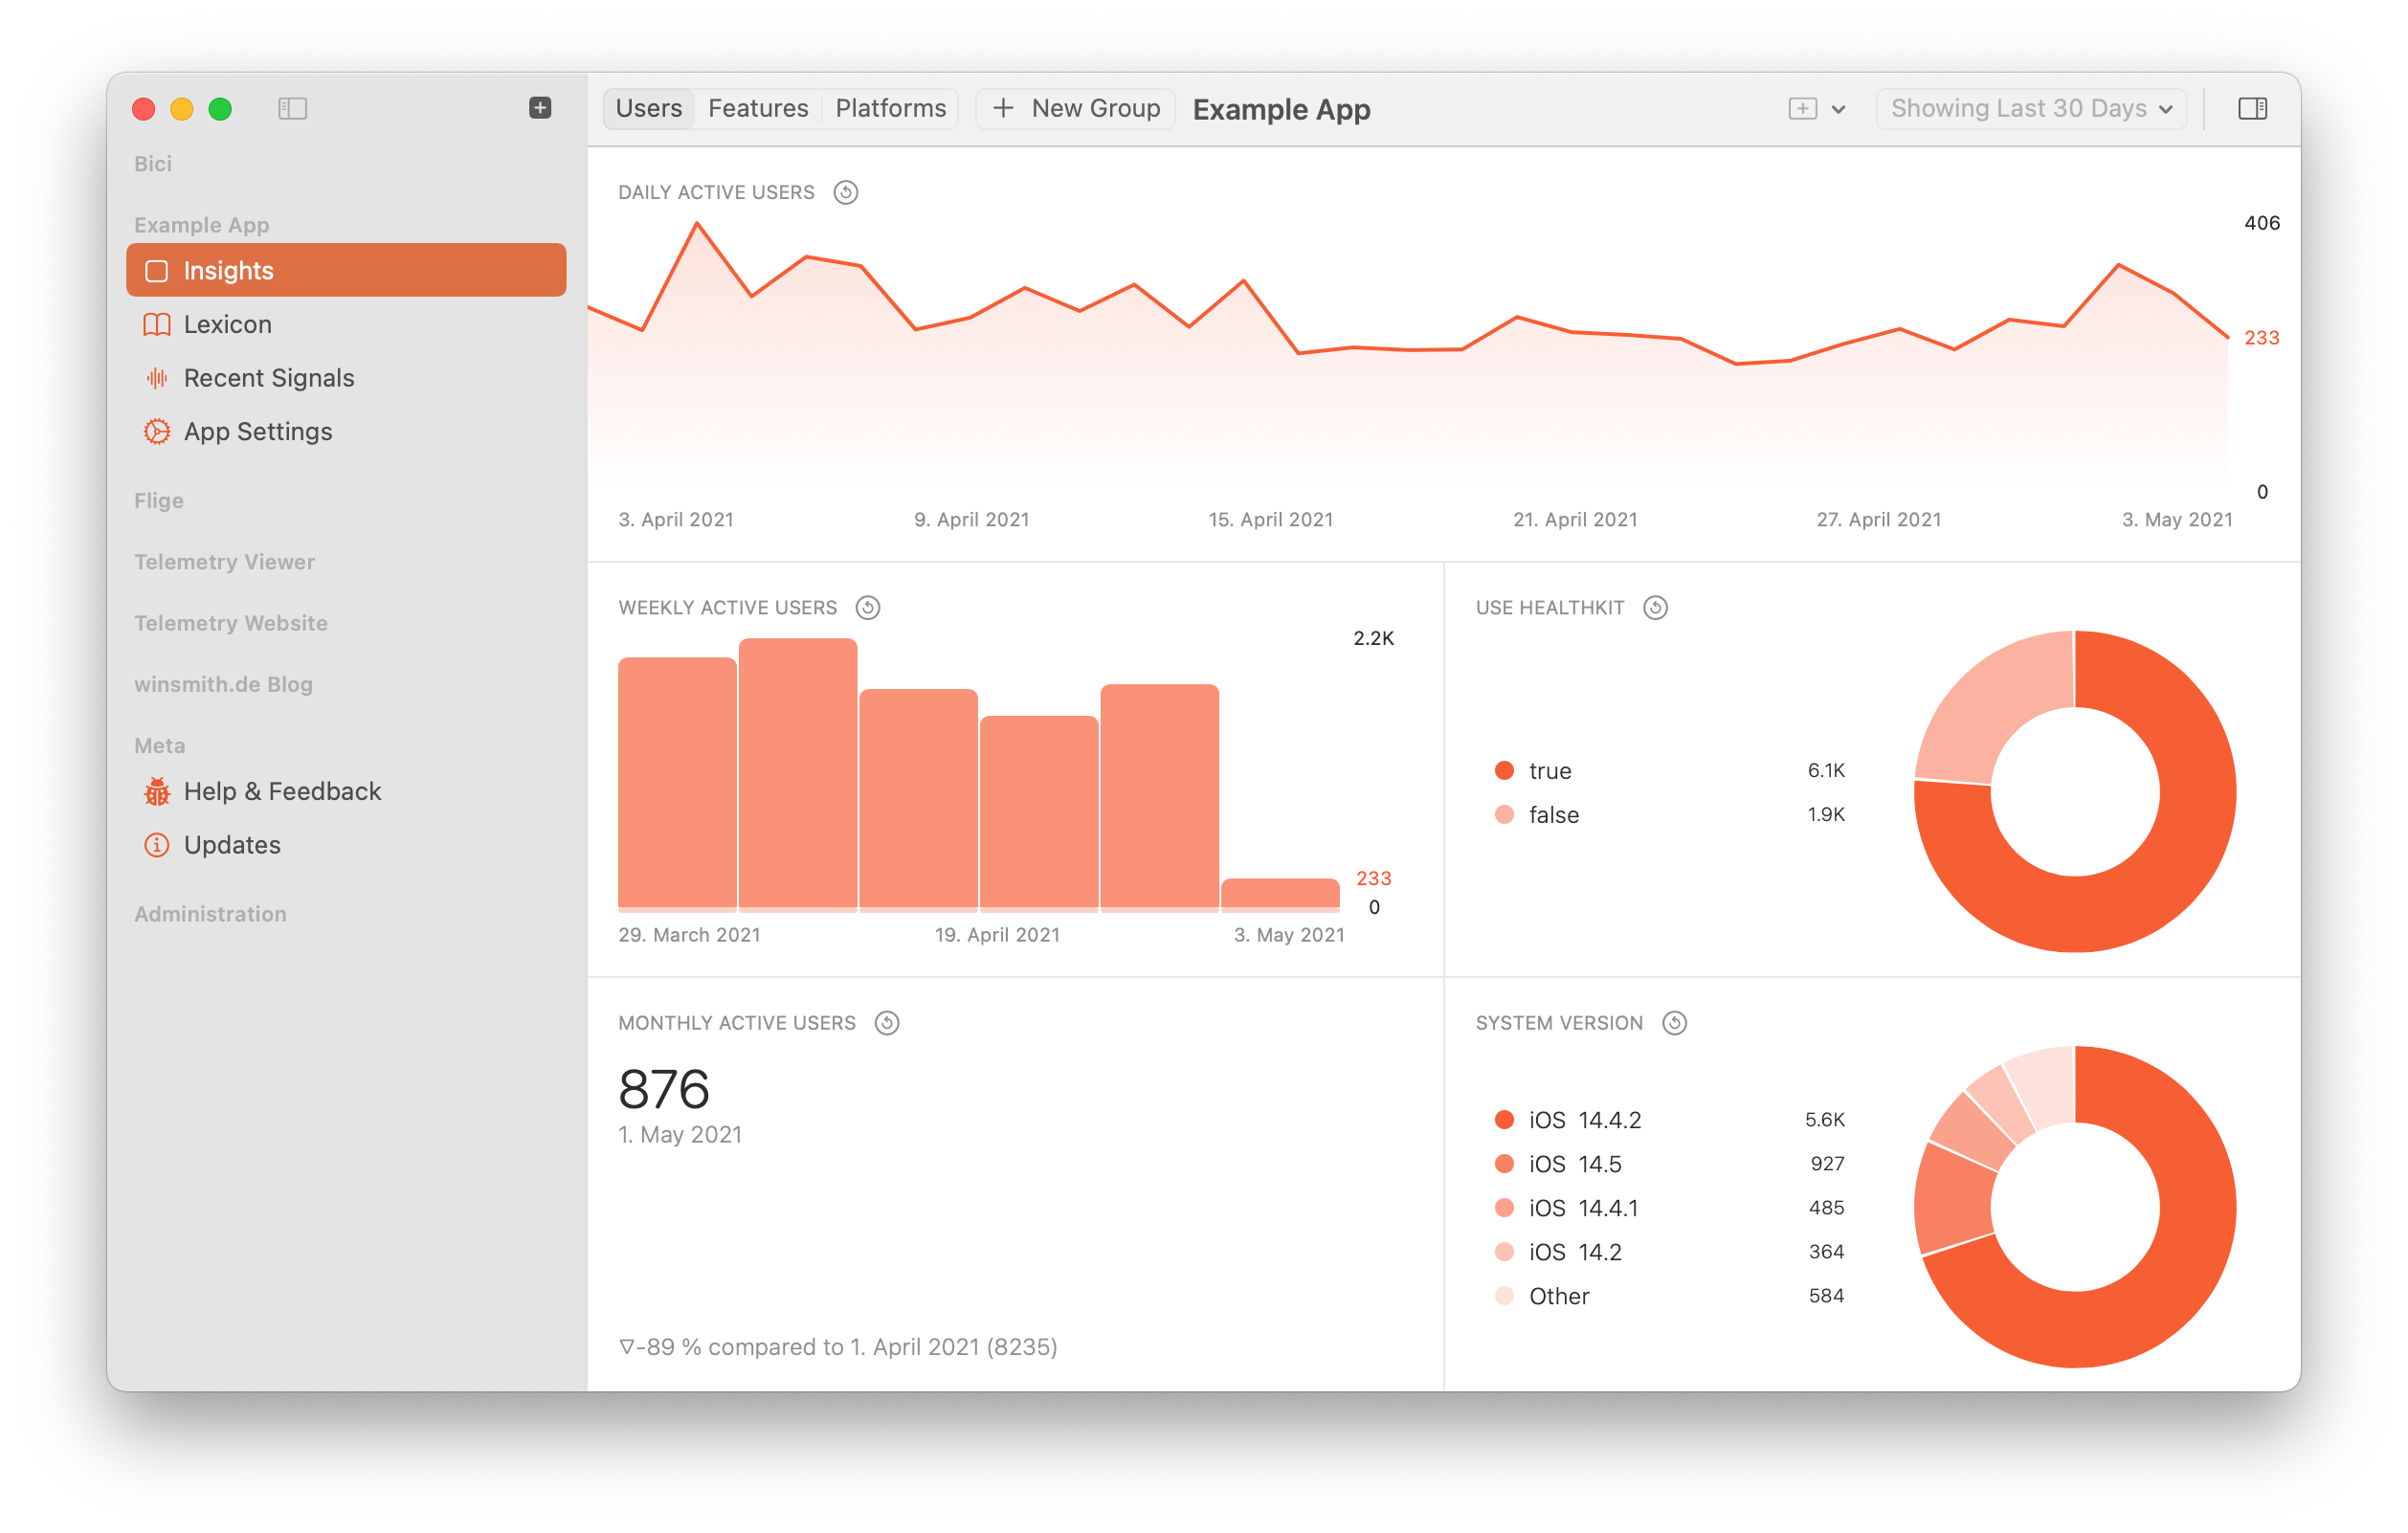2408x1533 pixels.
Task: Click the tallest weekly active users bar
Action: 798,774
